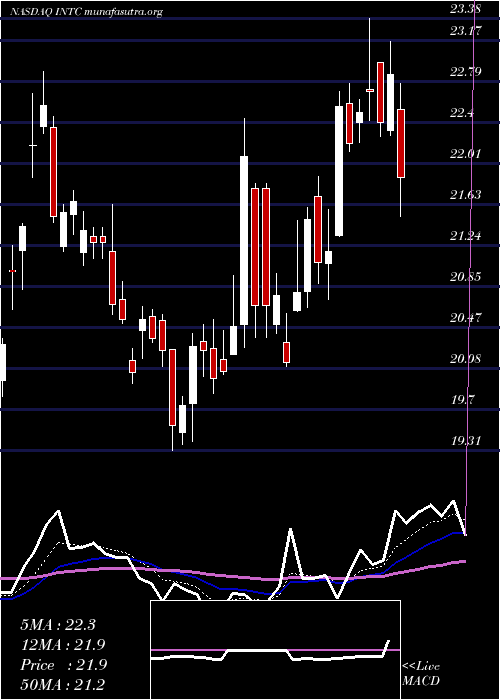
Task: Click the 'NASDAQ INTC munafasutra.org' title text
Action: (x=85, y=12)
